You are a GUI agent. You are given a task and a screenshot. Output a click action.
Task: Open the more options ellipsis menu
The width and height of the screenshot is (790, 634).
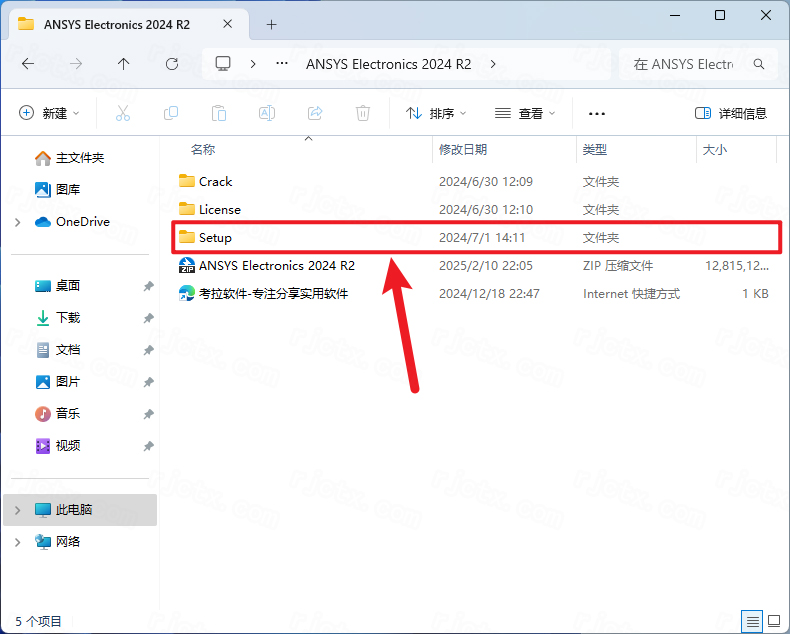pos(597,114)
